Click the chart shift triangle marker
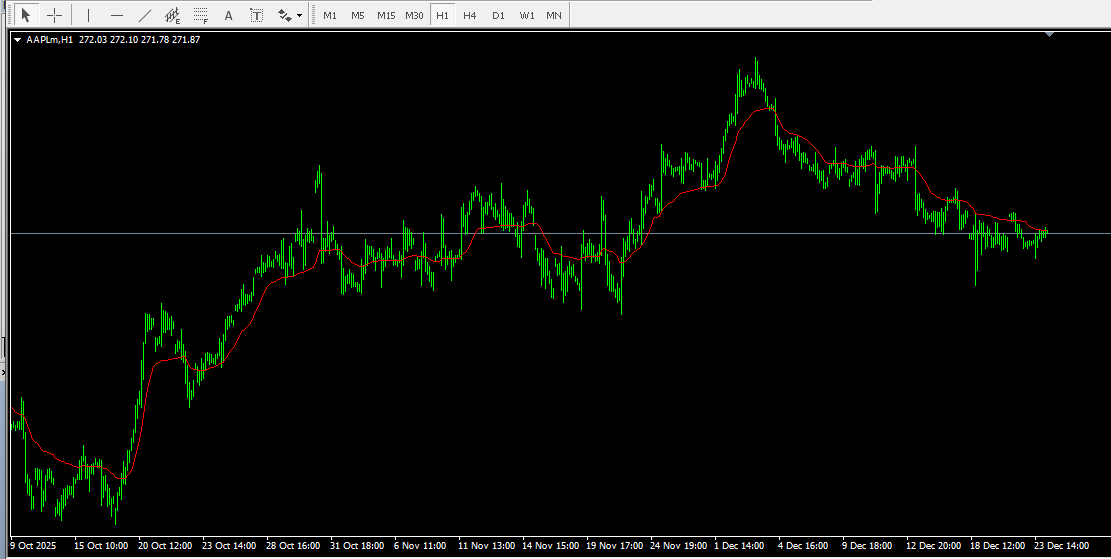This screenshot has height=559, width=1111. (1049, 35)
